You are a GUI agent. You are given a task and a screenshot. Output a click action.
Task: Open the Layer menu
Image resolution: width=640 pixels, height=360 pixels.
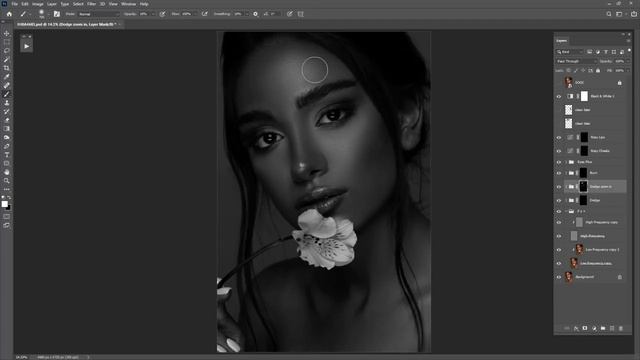[52, 4]
